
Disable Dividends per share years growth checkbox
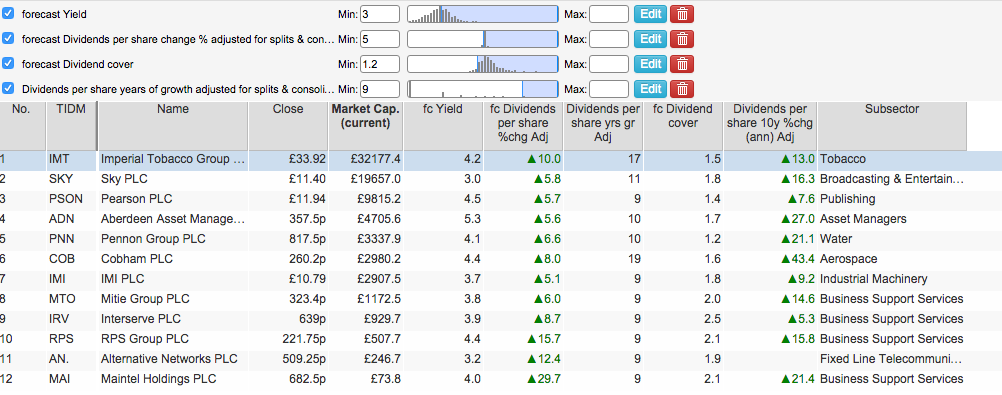point(8,88)
